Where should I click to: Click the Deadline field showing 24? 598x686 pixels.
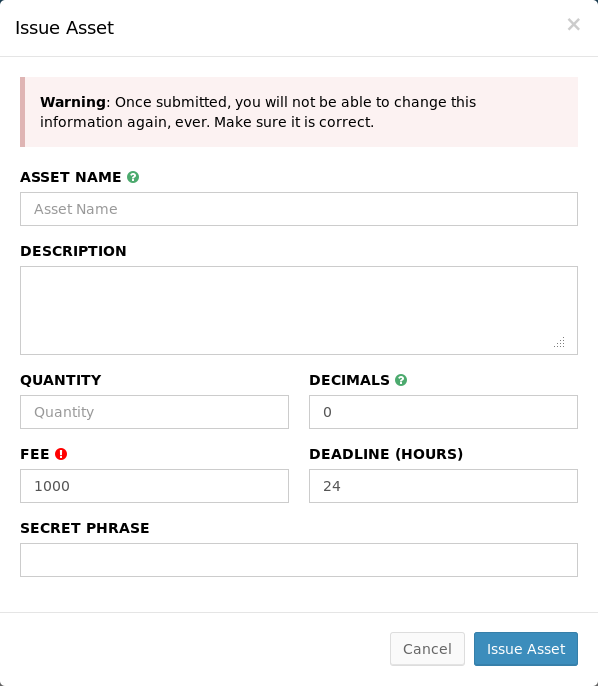pos(443,486)
